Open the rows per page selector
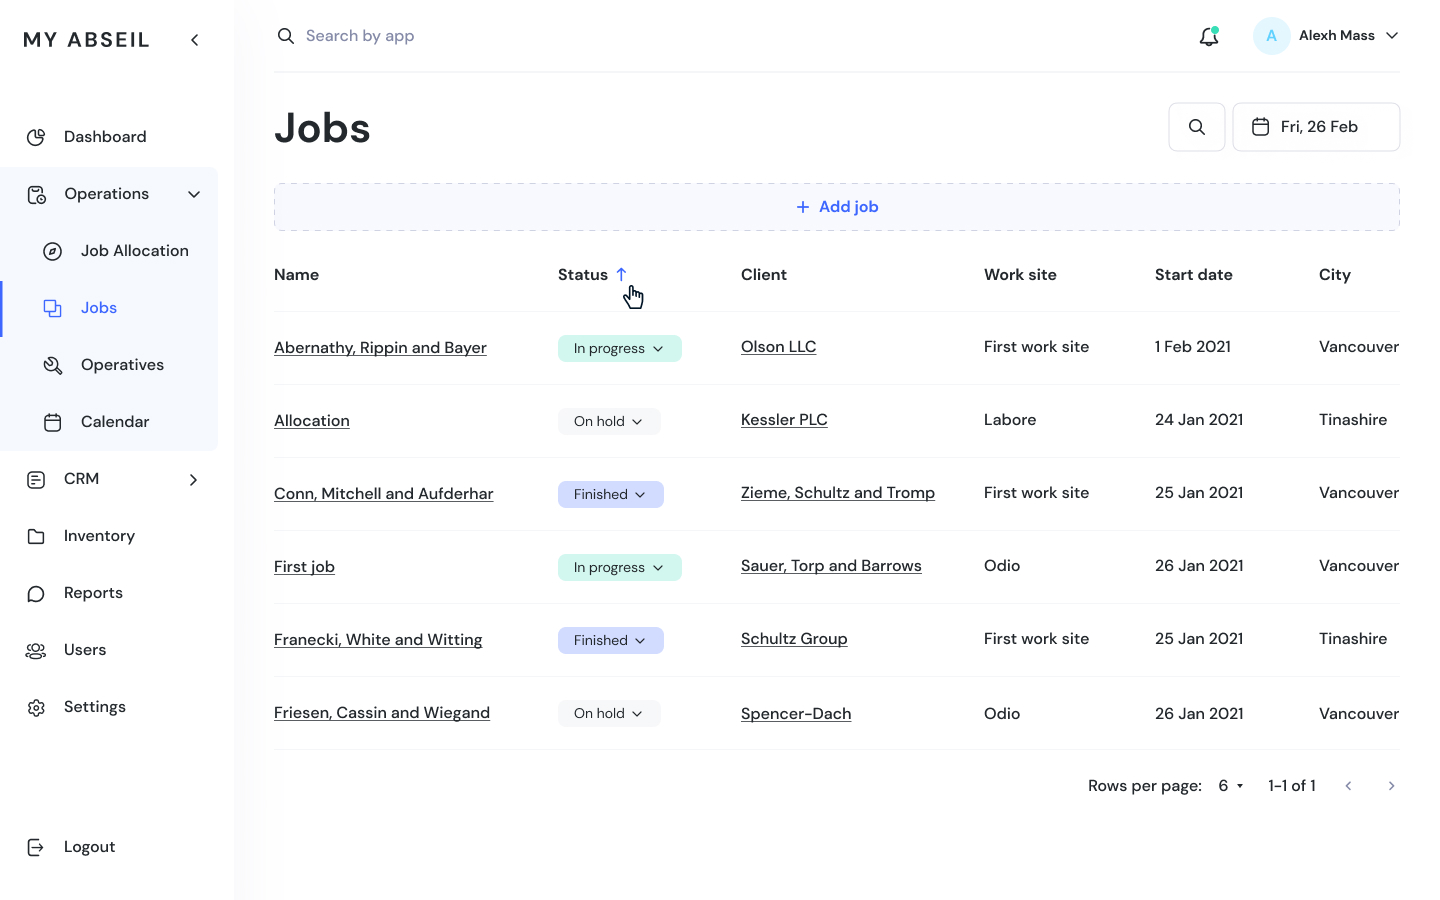1440x900 pixels. (1230, 786)
